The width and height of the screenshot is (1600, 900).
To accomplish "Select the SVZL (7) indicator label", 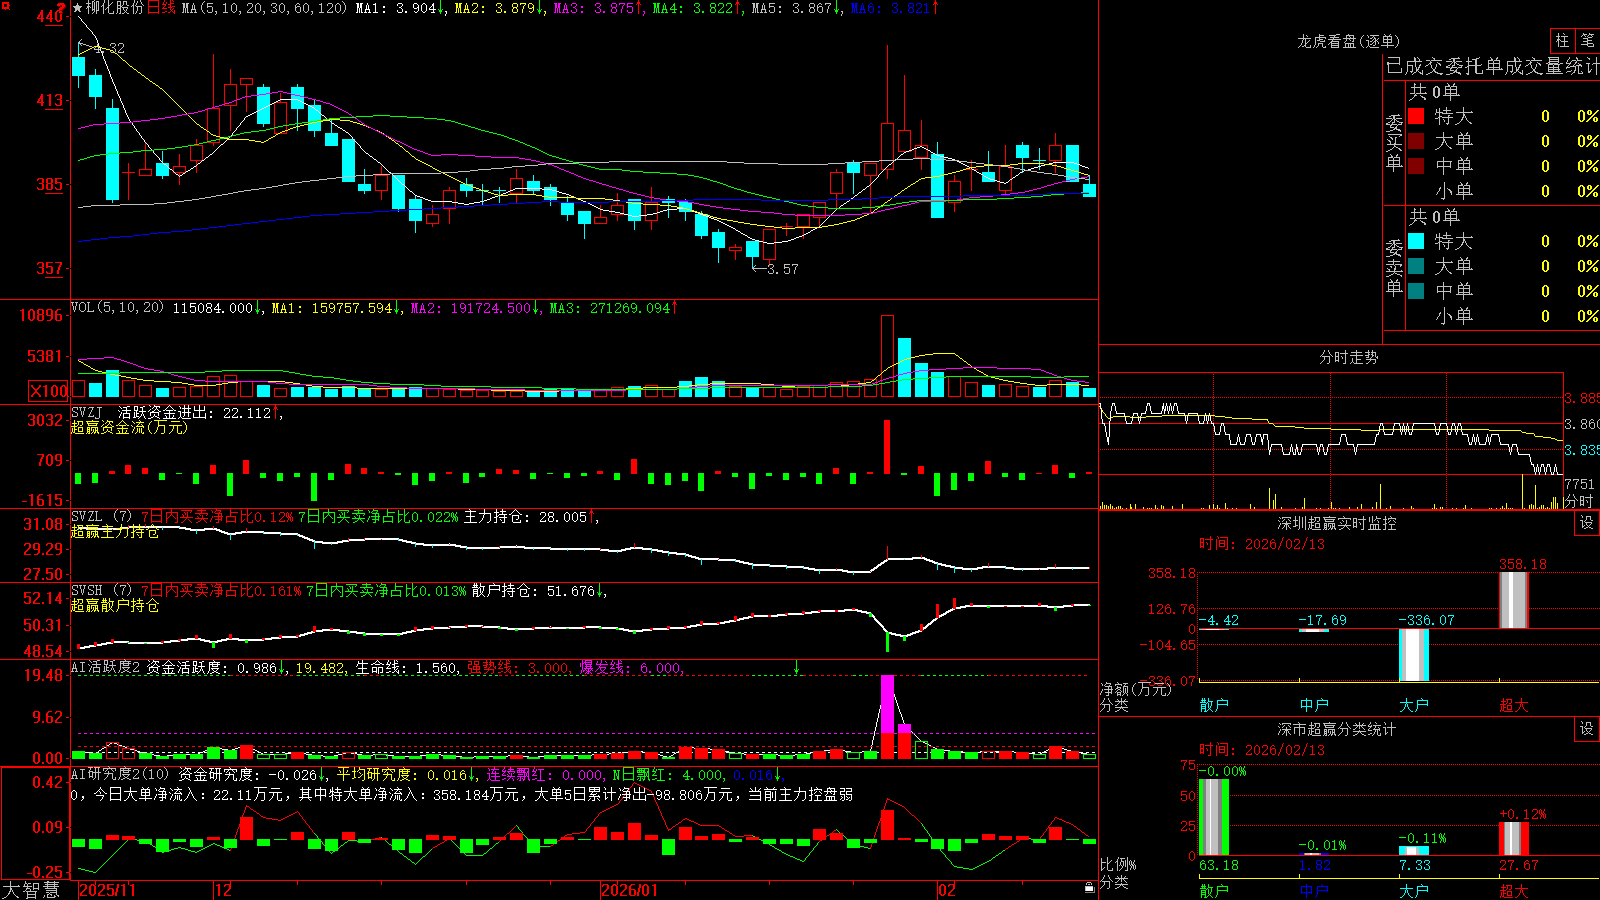I will (101, 517).
